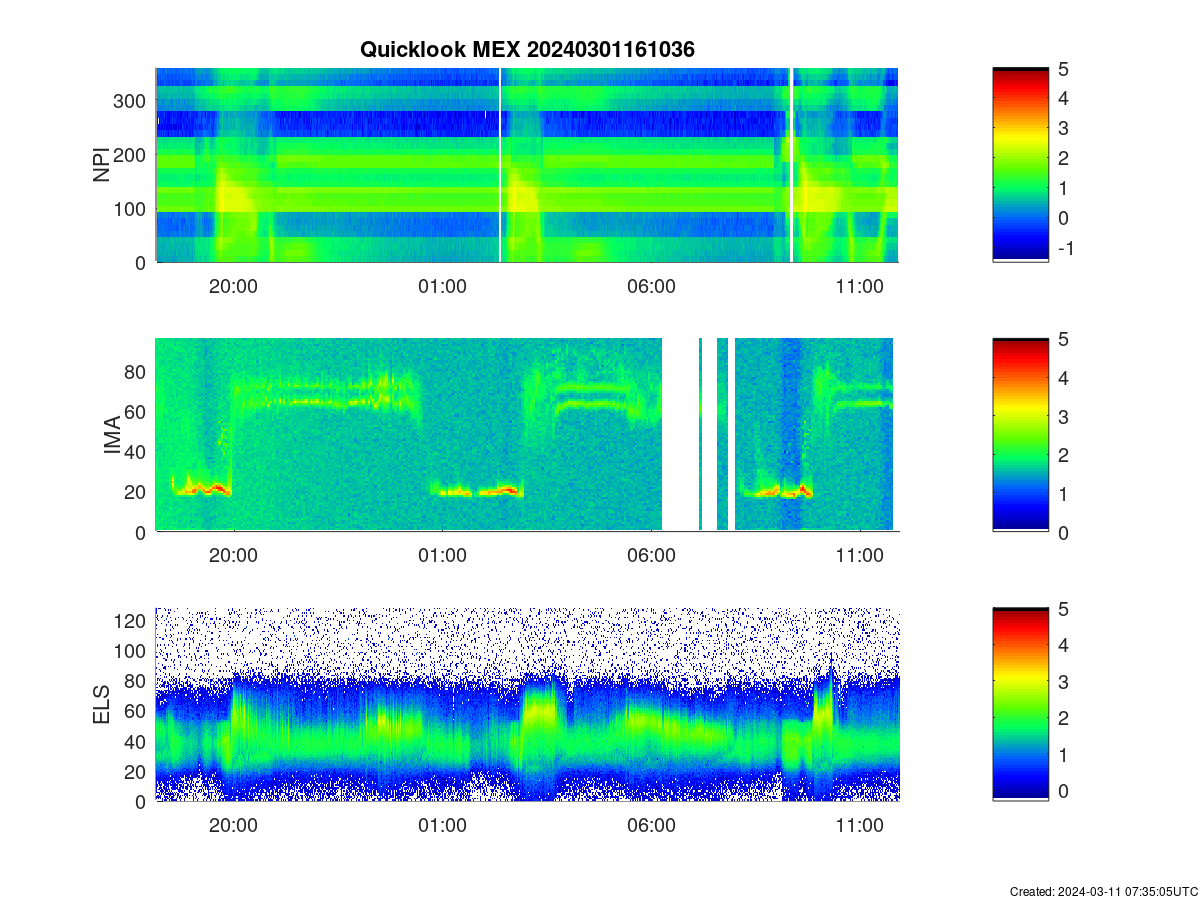The height and width of the screenshot is (900, 1200).
Task: Click the IMA plot's color bar
Action: (x=1020, y=435)
